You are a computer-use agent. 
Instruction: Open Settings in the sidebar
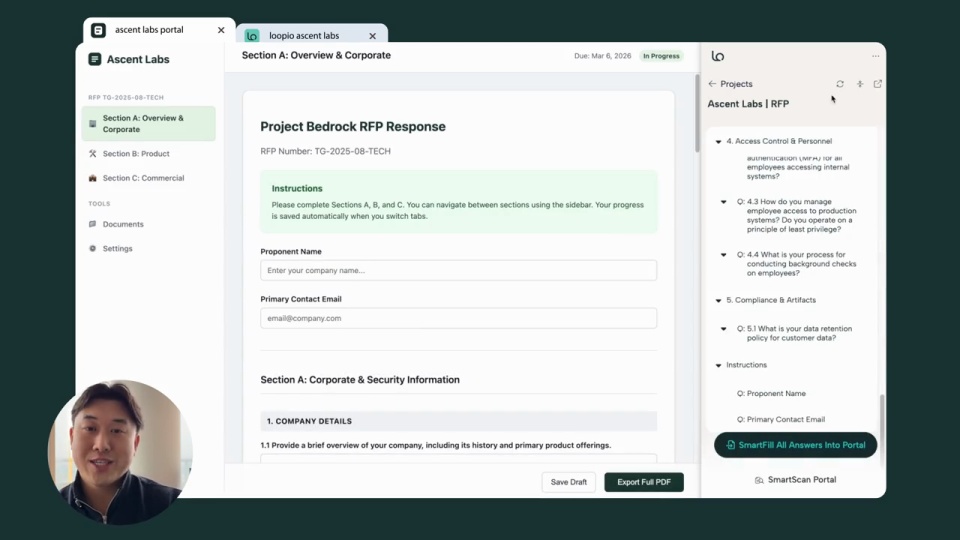click(149, 249)
